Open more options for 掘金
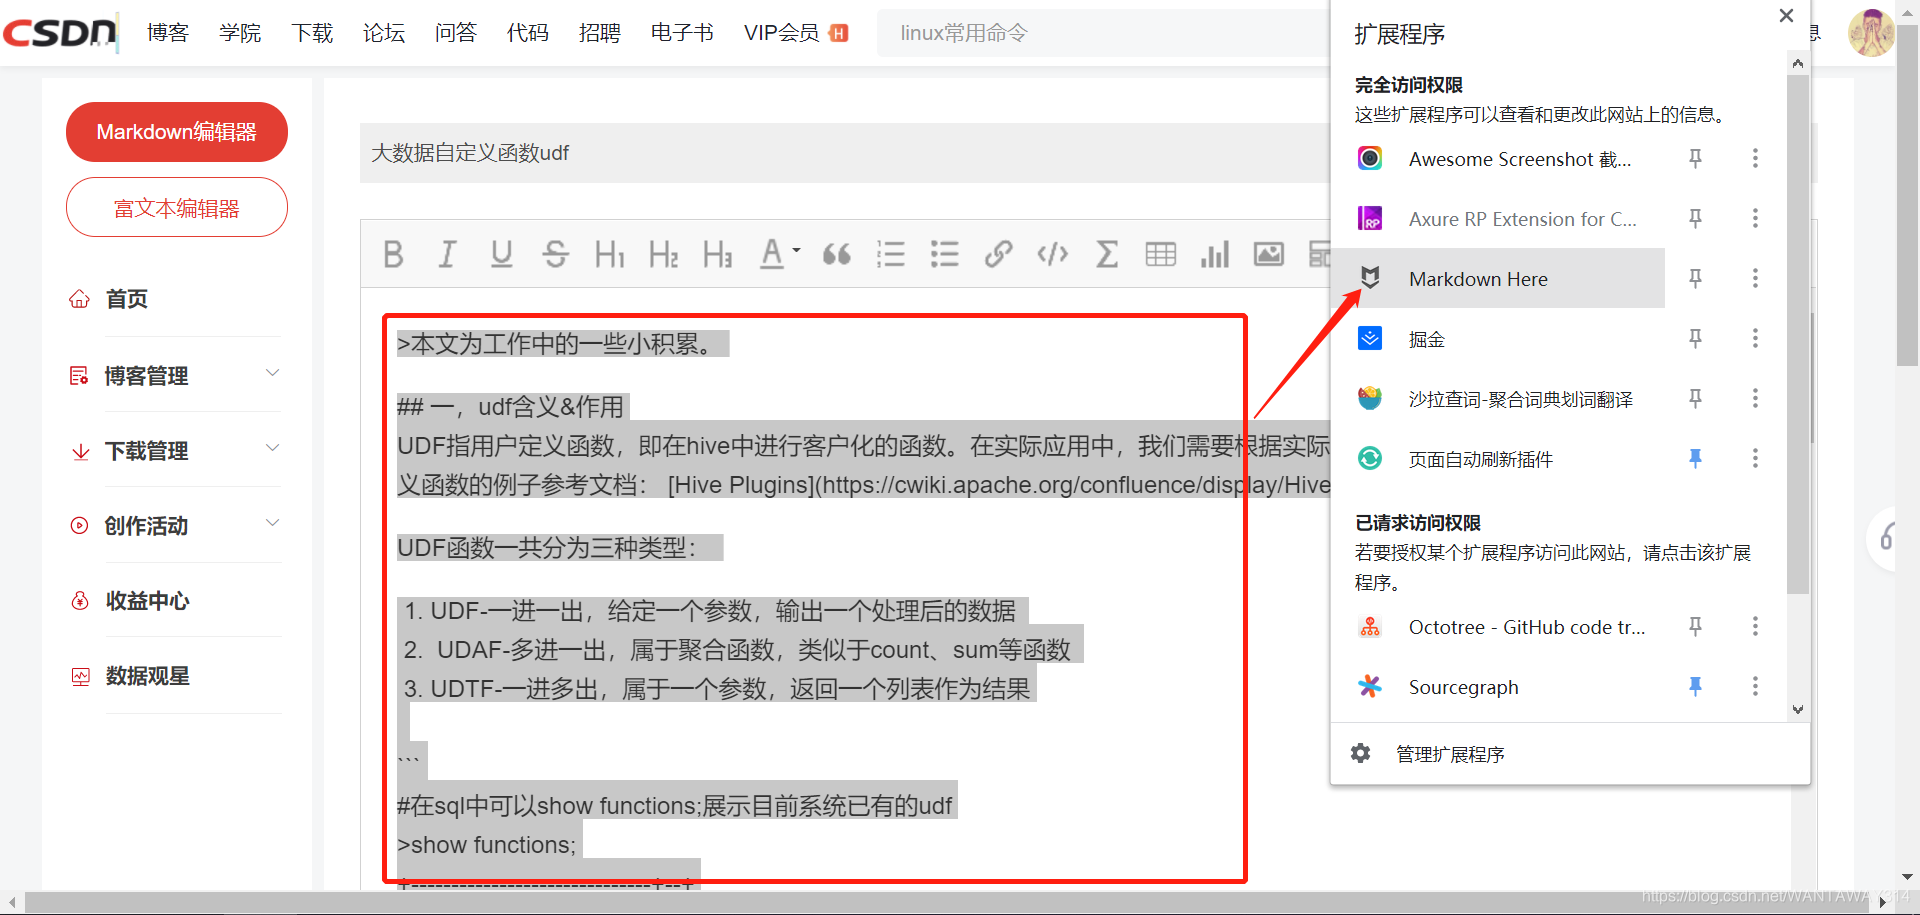The width and height of the screenshot is (1920, 915). [1755, 338]
